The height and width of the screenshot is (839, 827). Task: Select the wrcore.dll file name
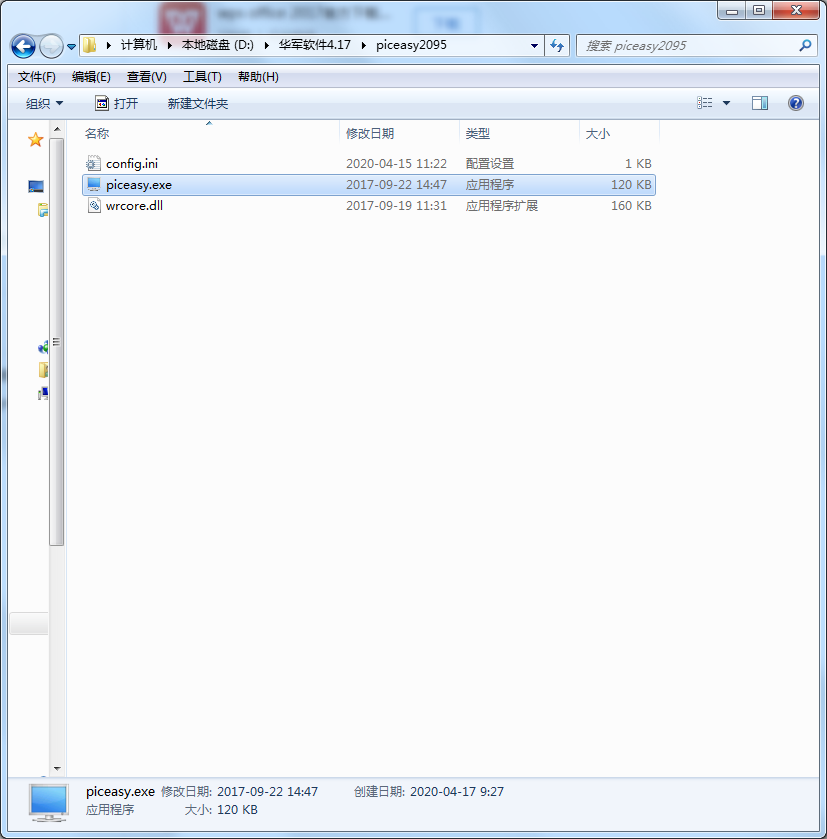[134, 205]
